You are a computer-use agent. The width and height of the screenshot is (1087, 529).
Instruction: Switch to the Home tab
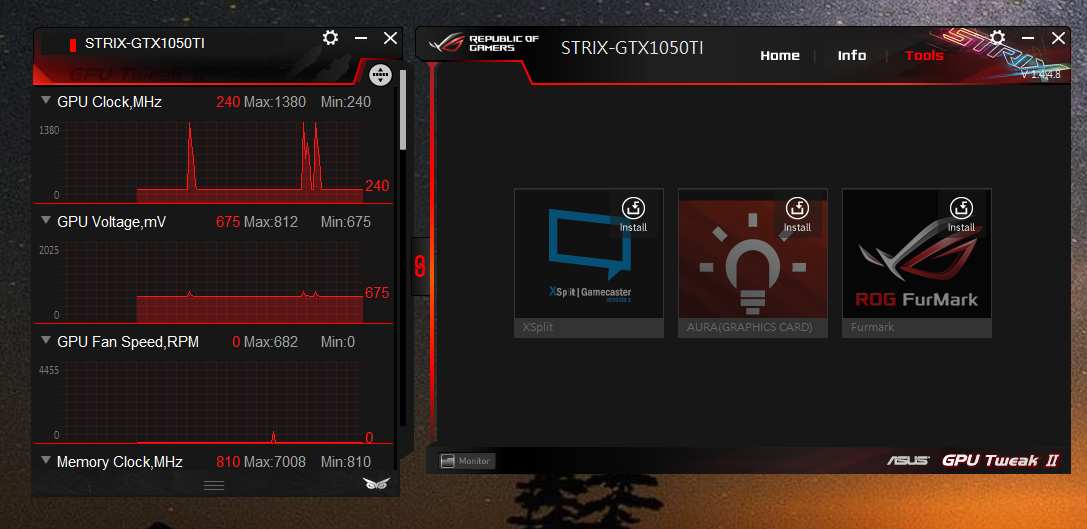coord(780,55)
